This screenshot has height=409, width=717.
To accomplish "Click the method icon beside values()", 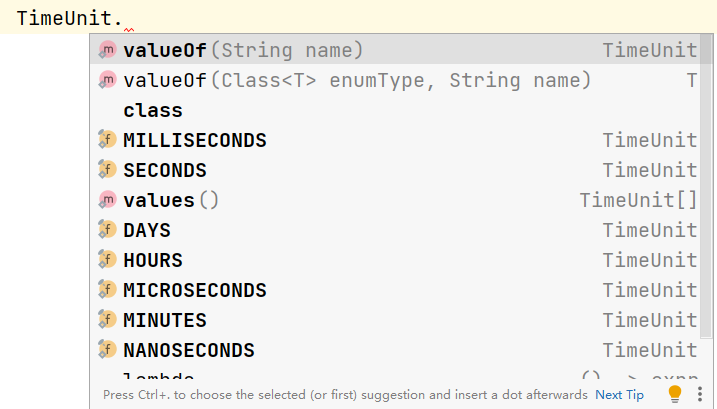I will click(107, 200).
